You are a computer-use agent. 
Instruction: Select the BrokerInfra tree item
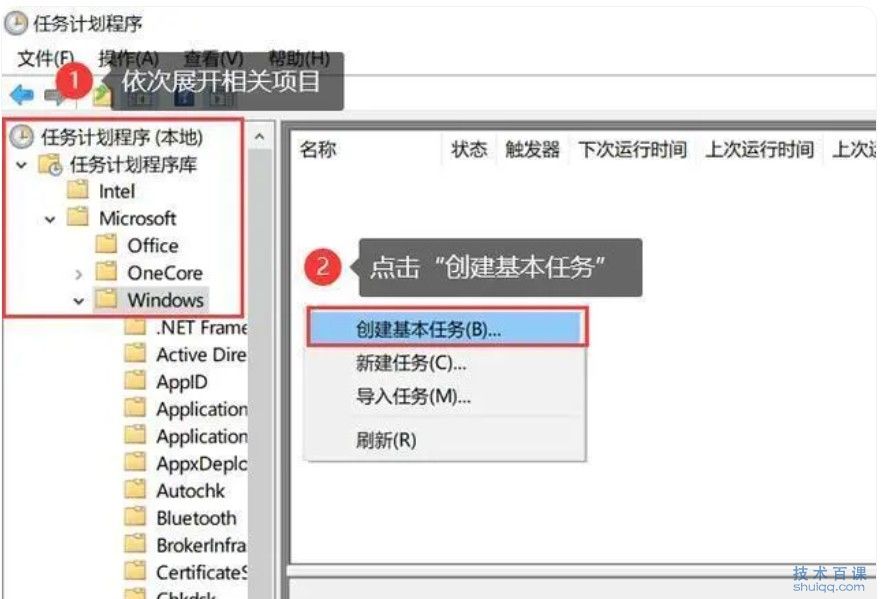point(201,546)
